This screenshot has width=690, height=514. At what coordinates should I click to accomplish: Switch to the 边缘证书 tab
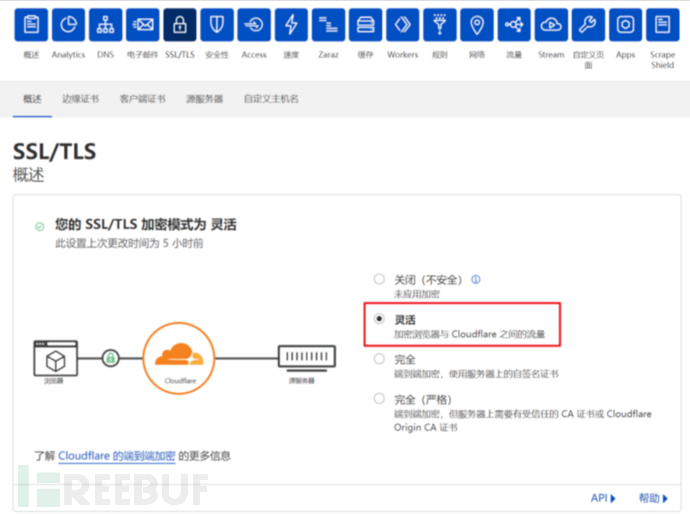81,99
